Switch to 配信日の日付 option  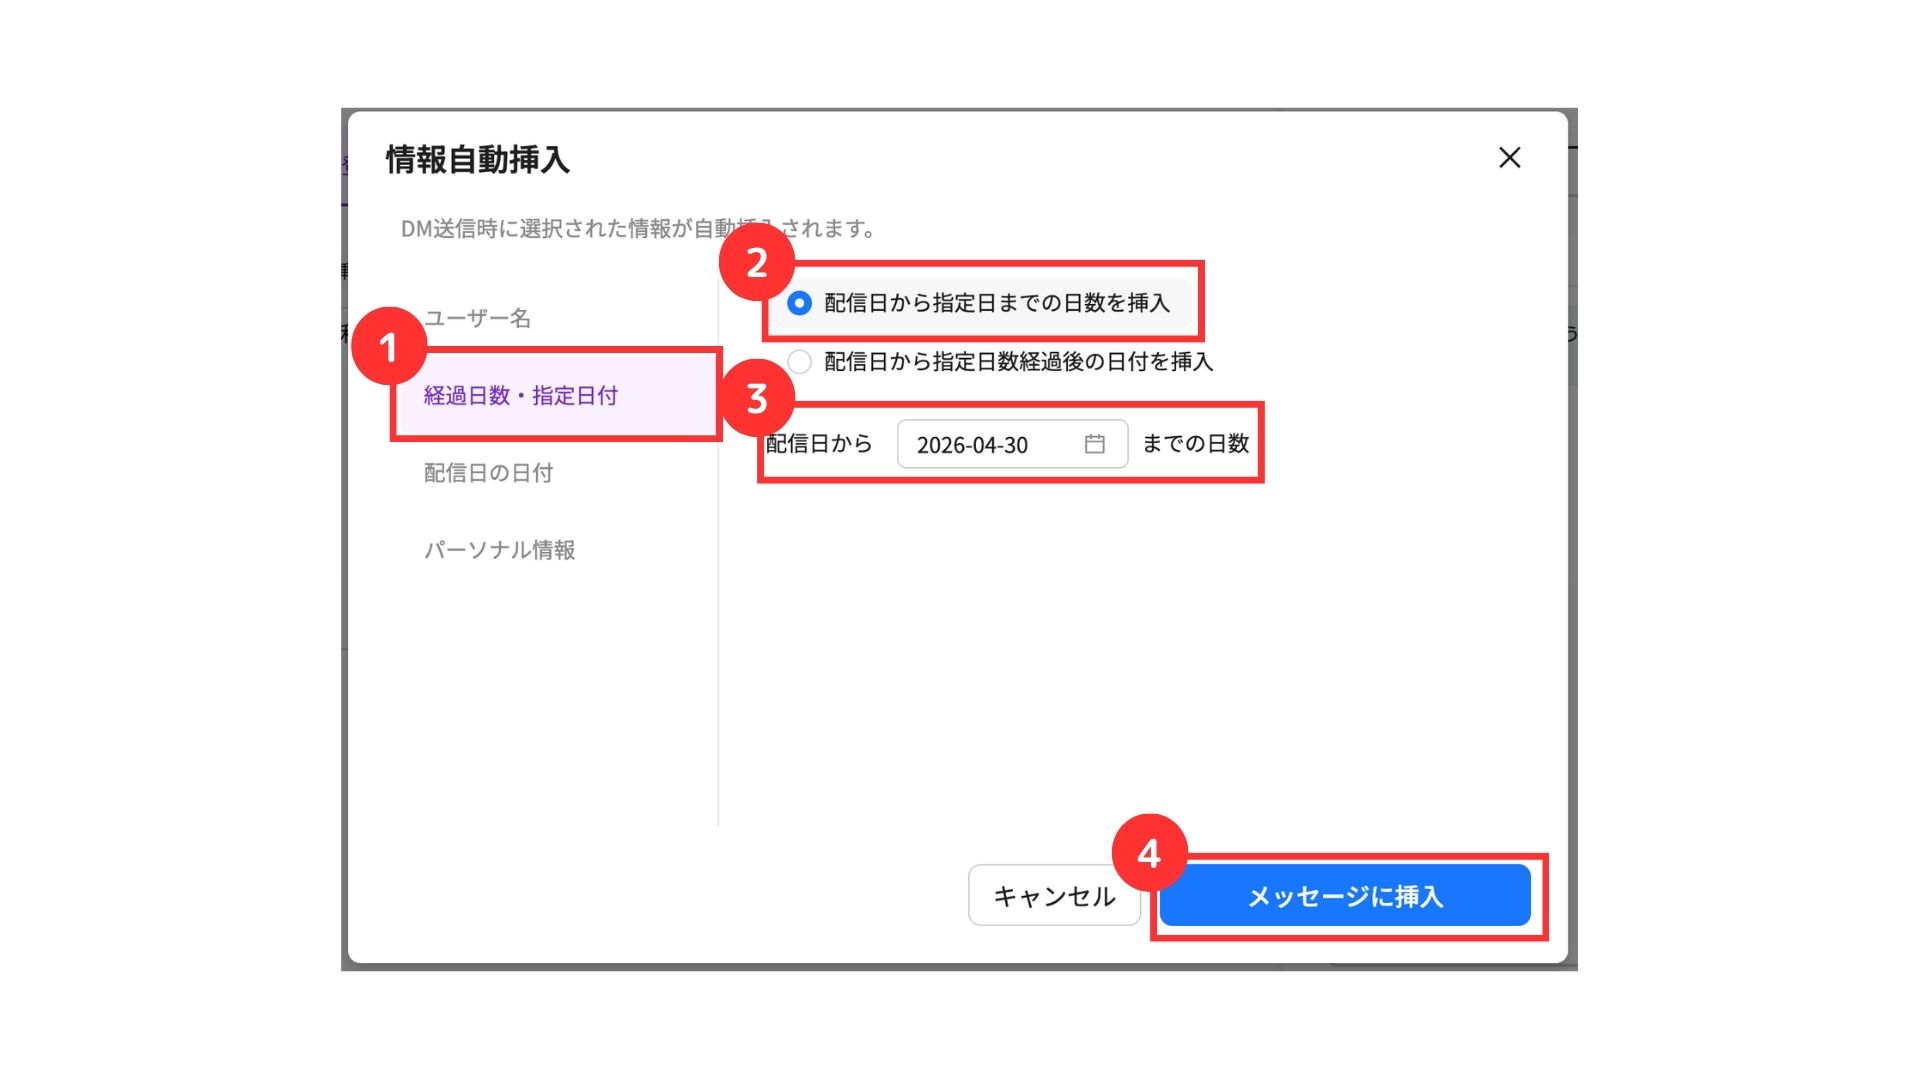point(488,473)
